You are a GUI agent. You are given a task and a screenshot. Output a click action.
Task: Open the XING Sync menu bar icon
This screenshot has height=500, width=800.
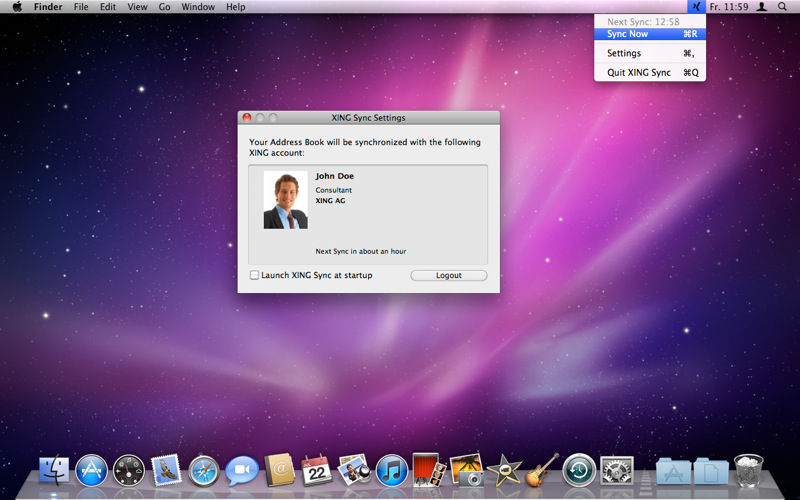696,7
